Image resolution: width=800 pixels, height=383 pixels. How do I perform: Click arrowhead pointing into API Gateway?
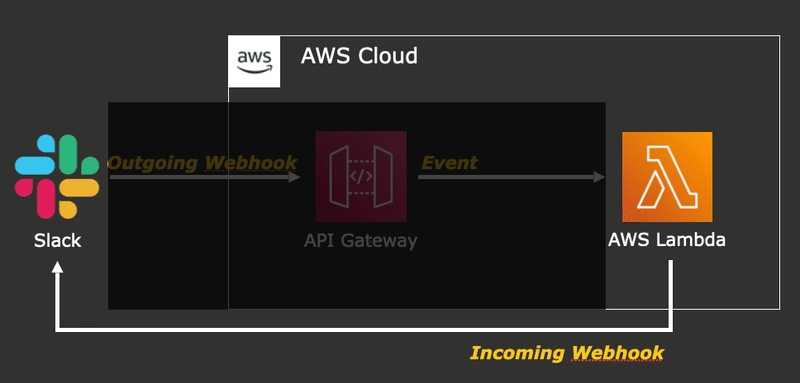pyautogui.click(x=294, y=177)
